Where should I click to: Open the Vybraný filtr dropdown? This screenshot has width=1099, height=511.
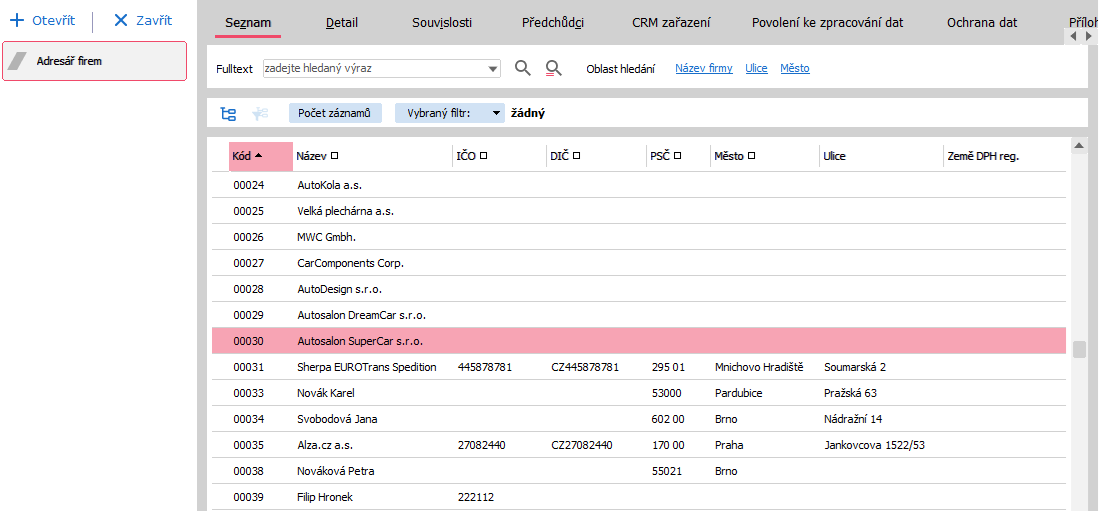(497, 114)
